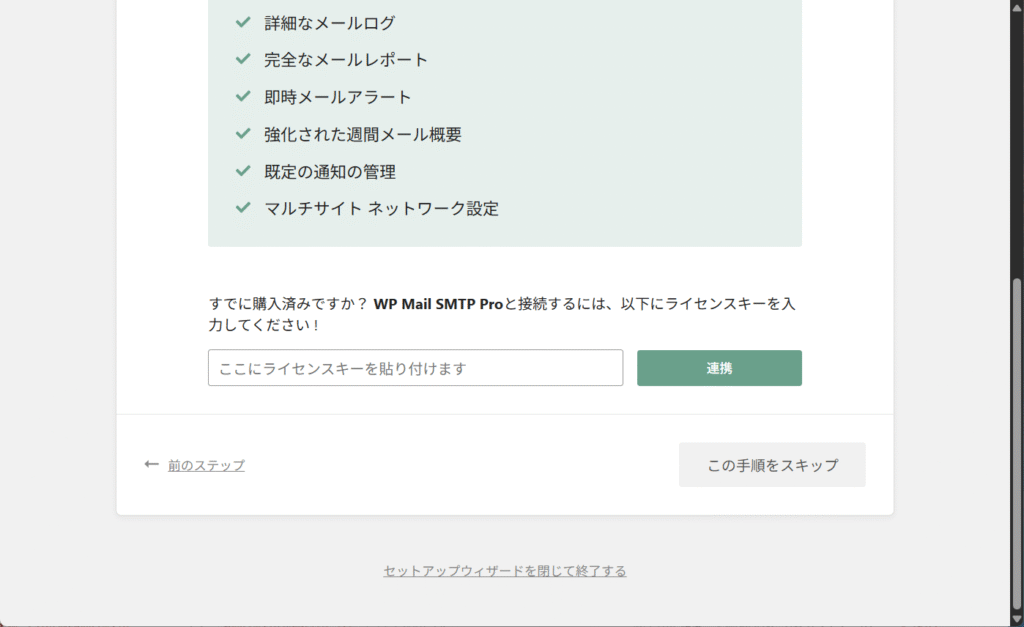This screenshot has height=627, width=1024.
Task: Click the 強化された週間メール概要 feature text
Action: (x=363, y=134)
